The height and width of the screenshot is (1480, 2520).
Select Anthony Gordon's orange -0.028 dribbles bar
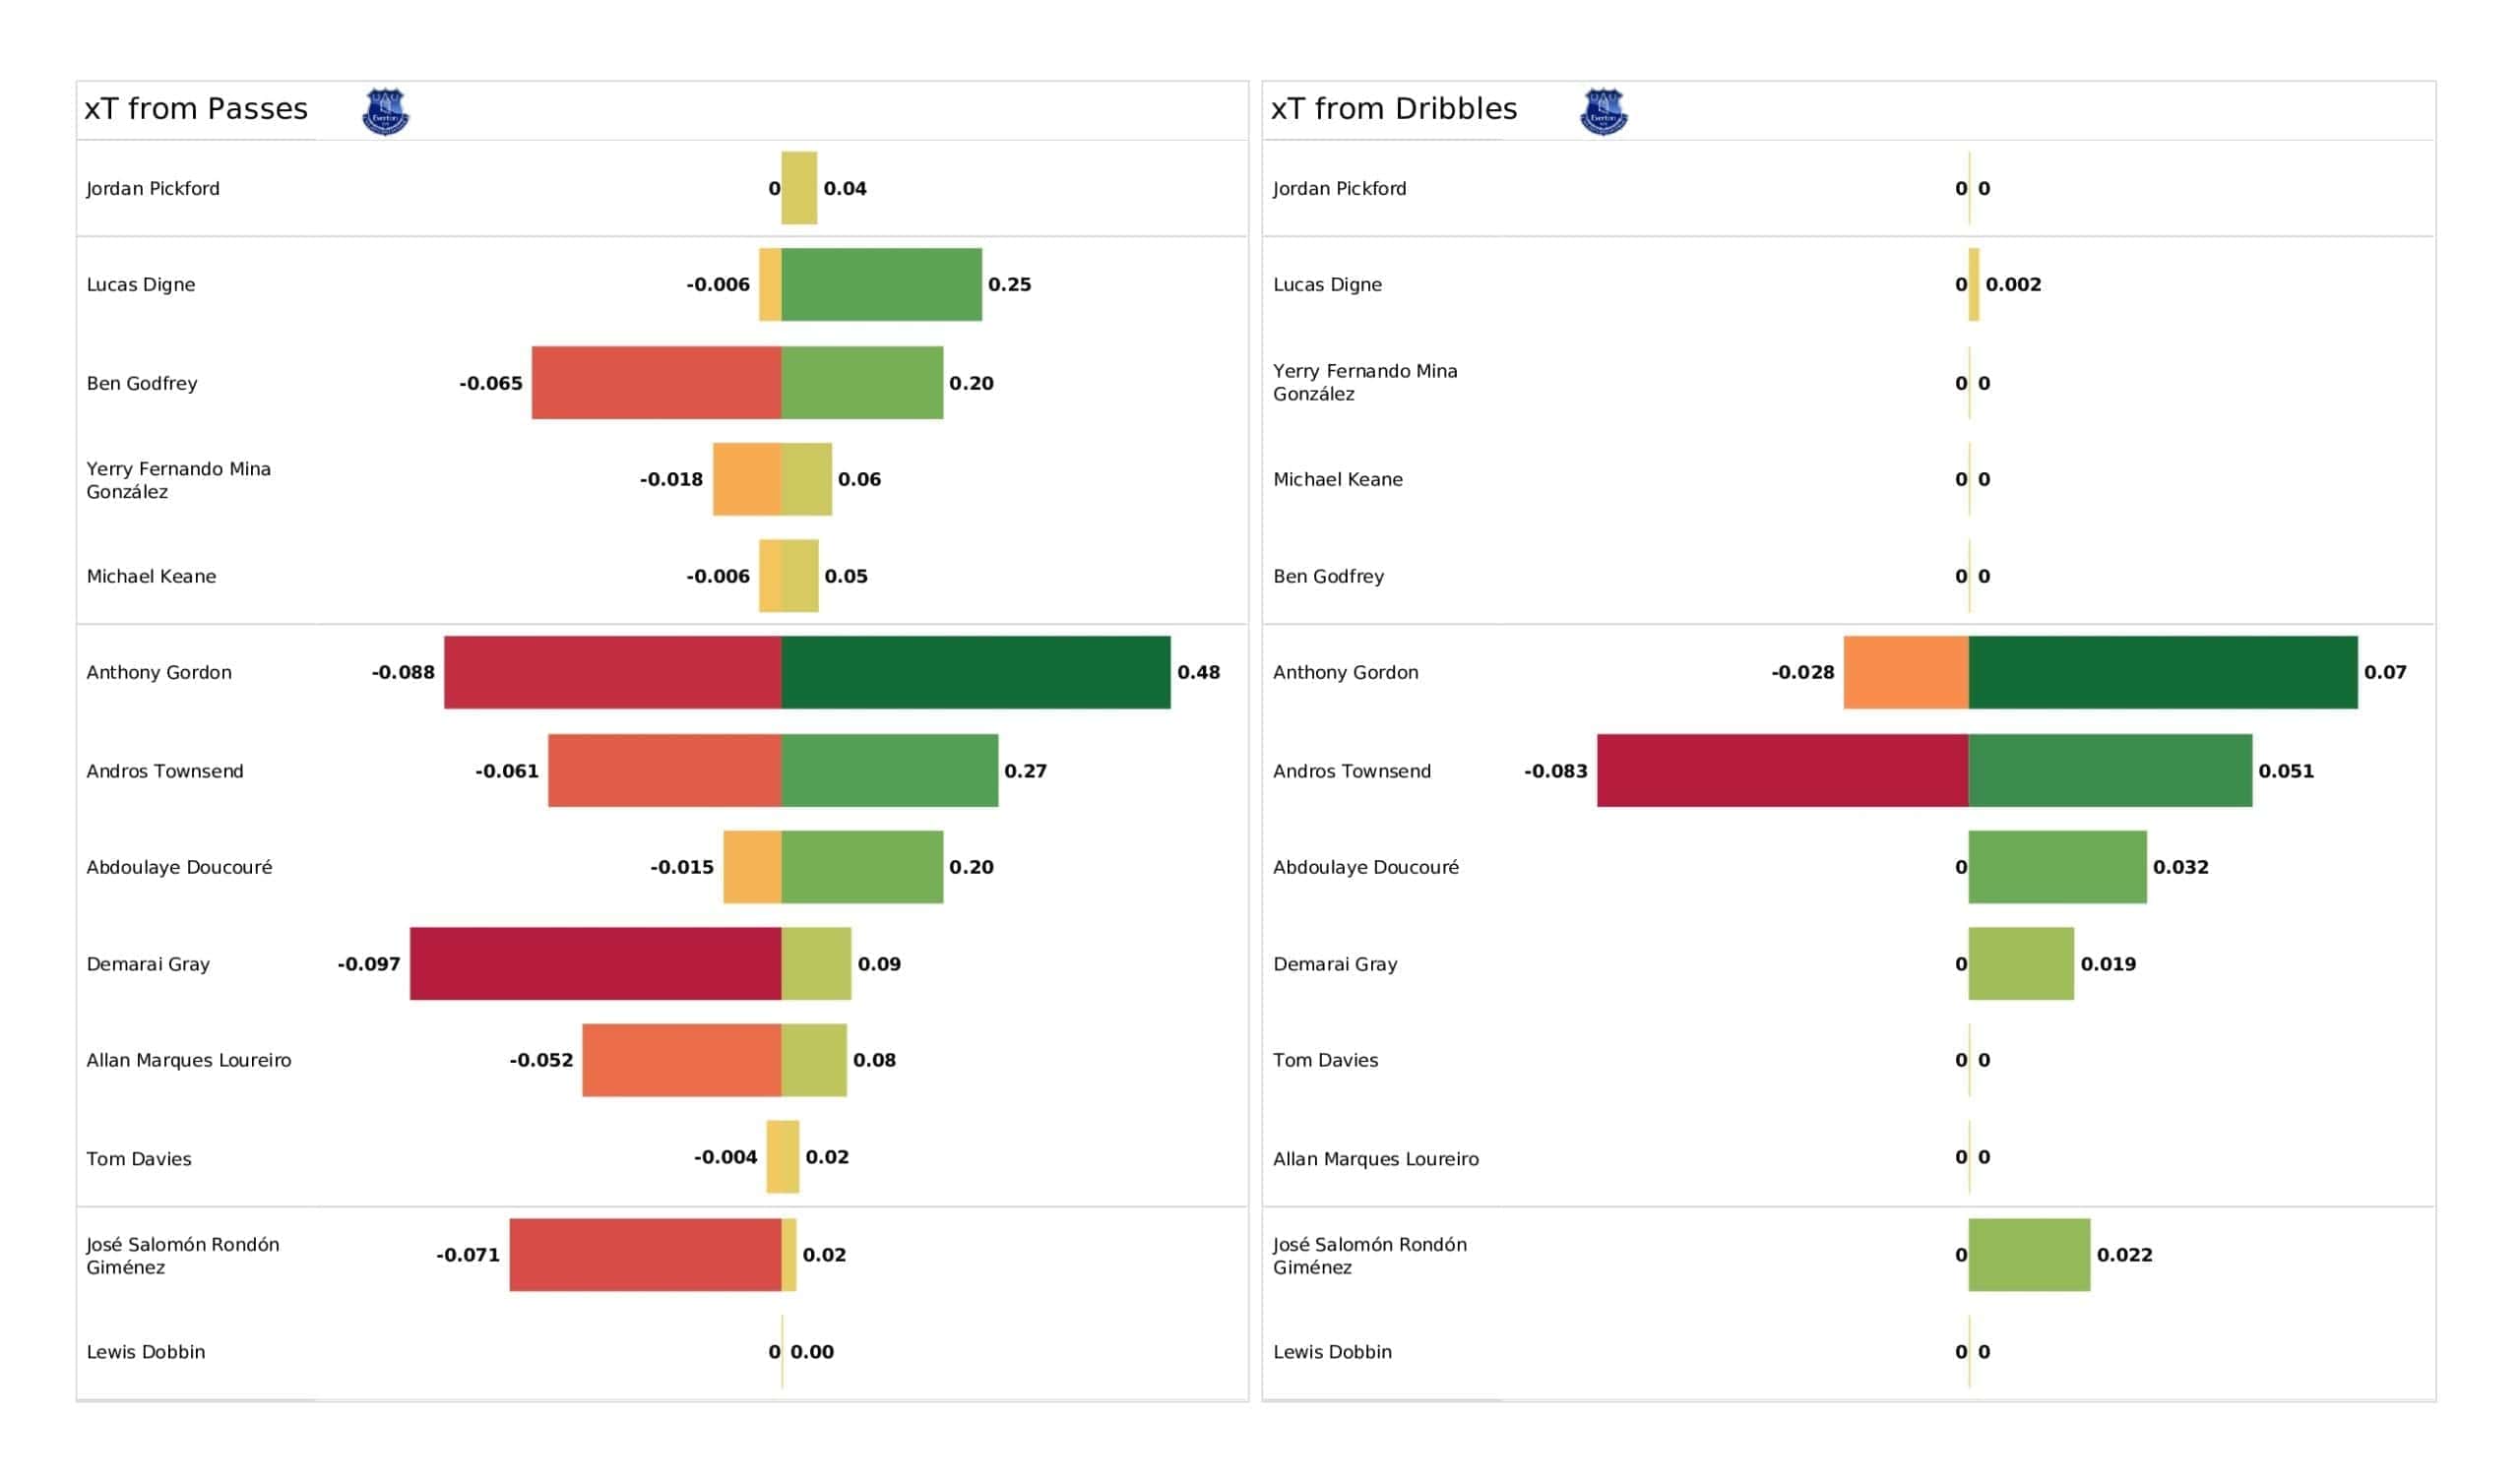(x=1905, y=672)
